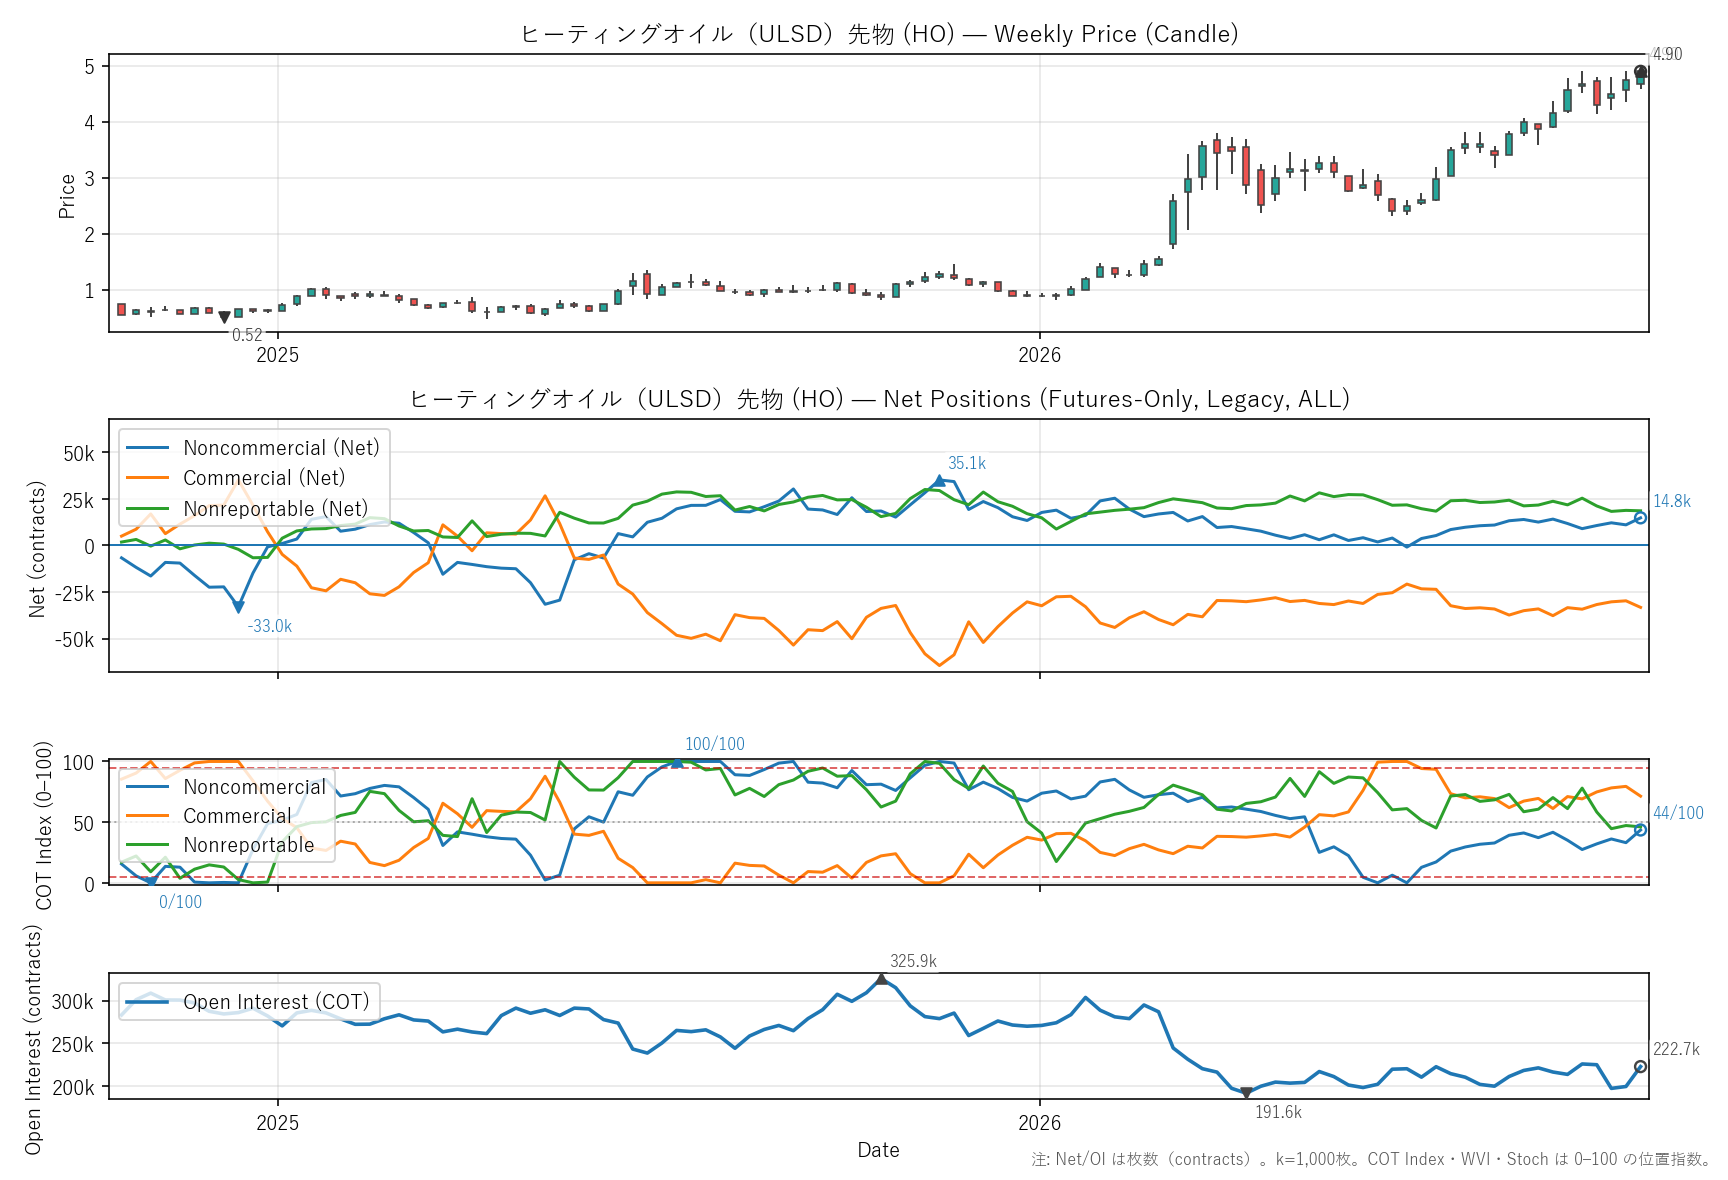Click the 2025 tick under price chart

pyautogui.click(x=278, y=355)
